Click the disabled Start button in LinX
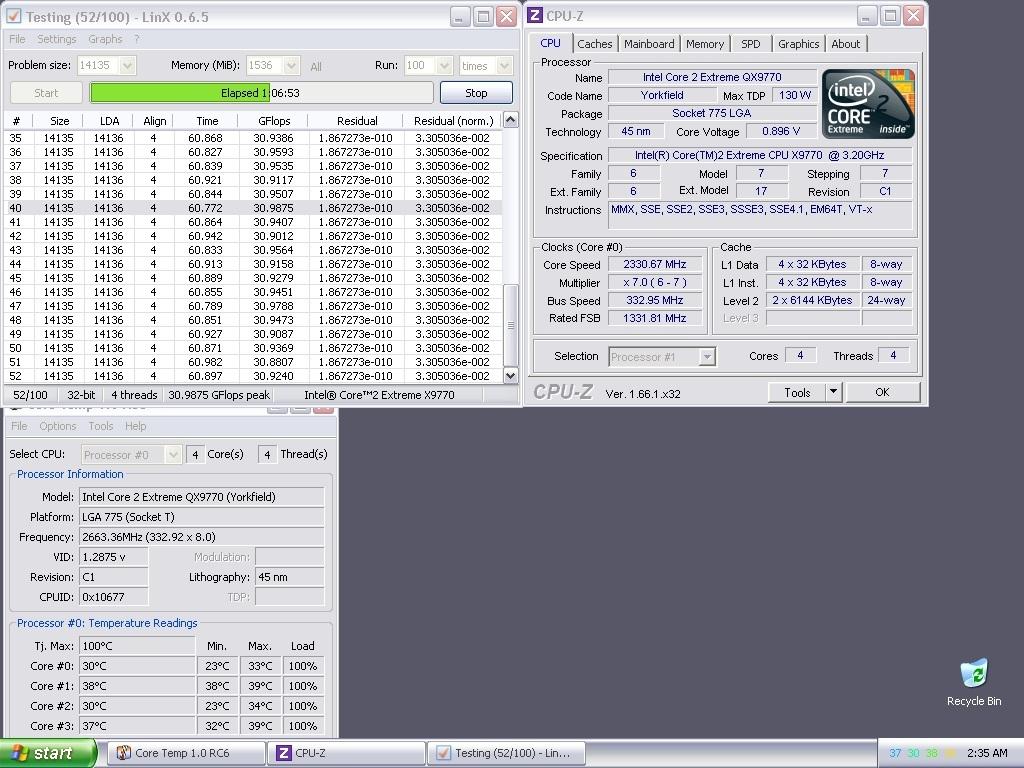The height and width of the screenshot is (768, 1024). coord(46,93)
